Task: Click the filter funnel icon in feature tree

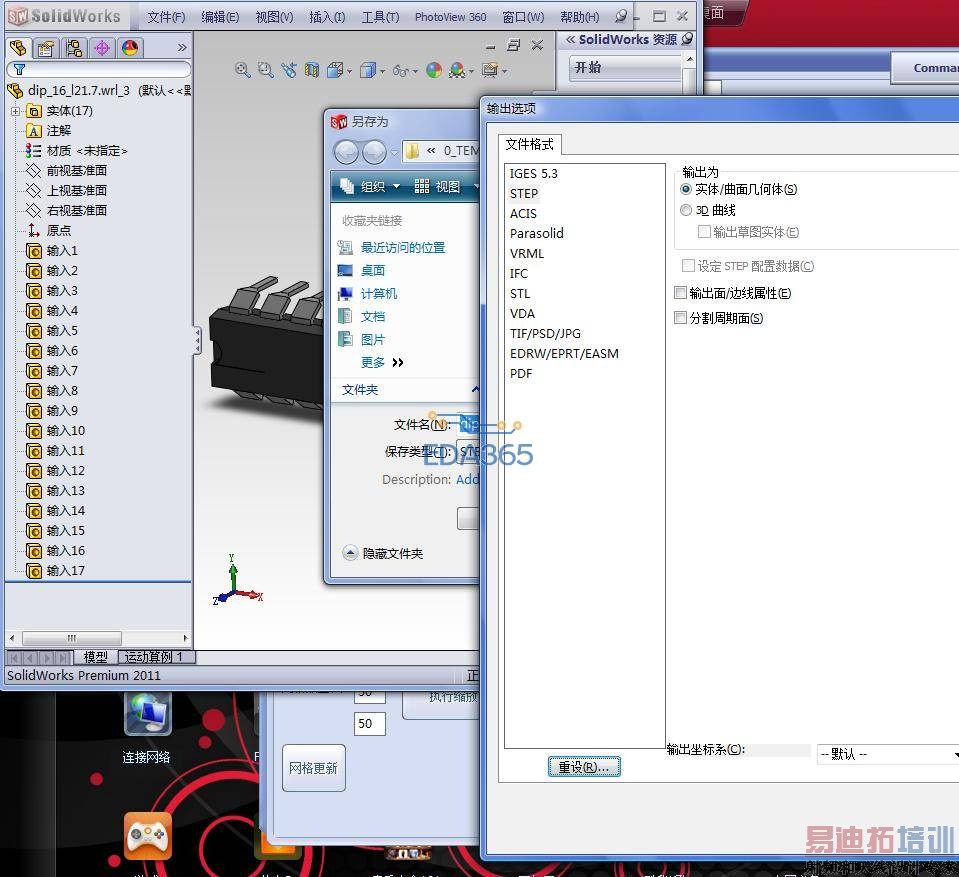Action: [x=20, y=70]
